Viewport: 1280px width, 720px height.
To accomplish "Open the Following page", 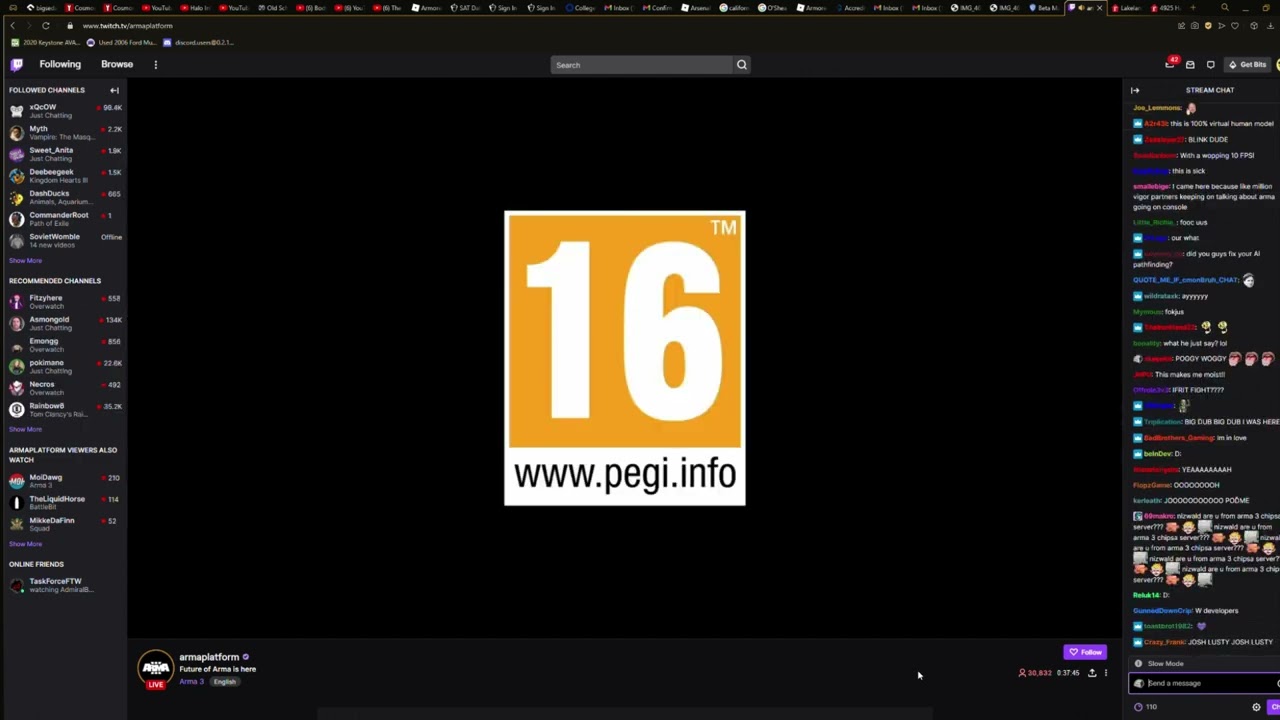I will [60, 64].
